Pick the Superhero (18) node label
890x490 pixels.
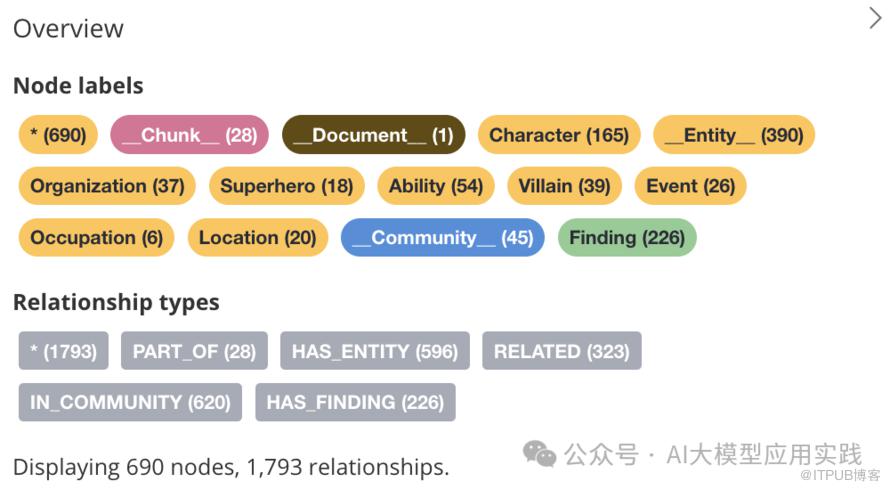tap(287, 186)
